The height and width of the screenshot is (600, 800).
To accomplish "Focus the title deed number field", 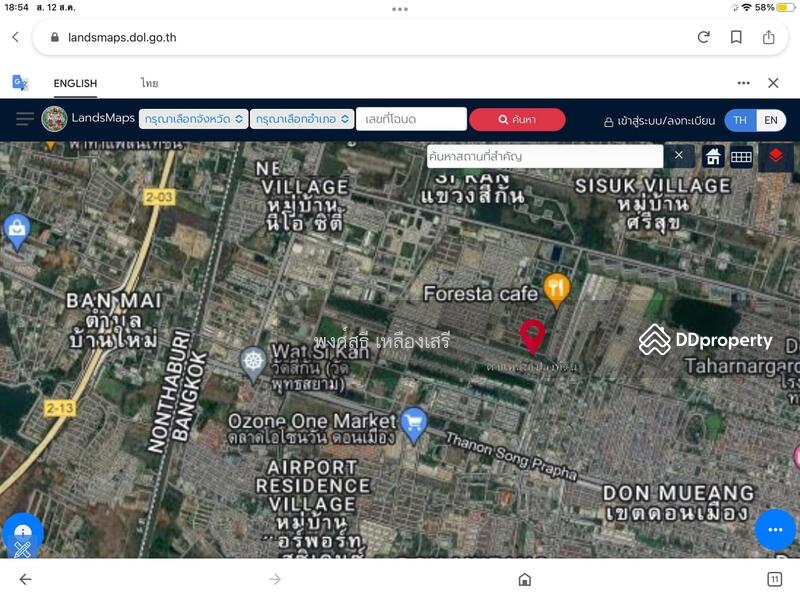I will (411, 119).
